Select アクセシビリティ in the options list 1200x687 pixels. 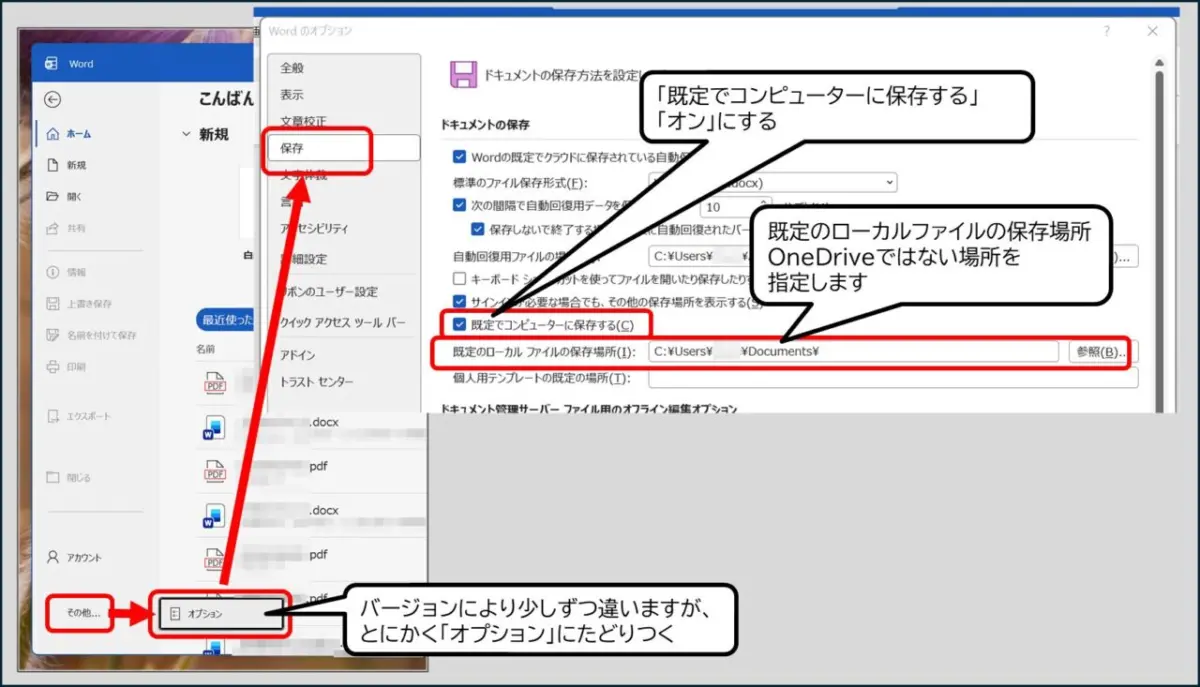pyautogui.click(x=314, y=229)
